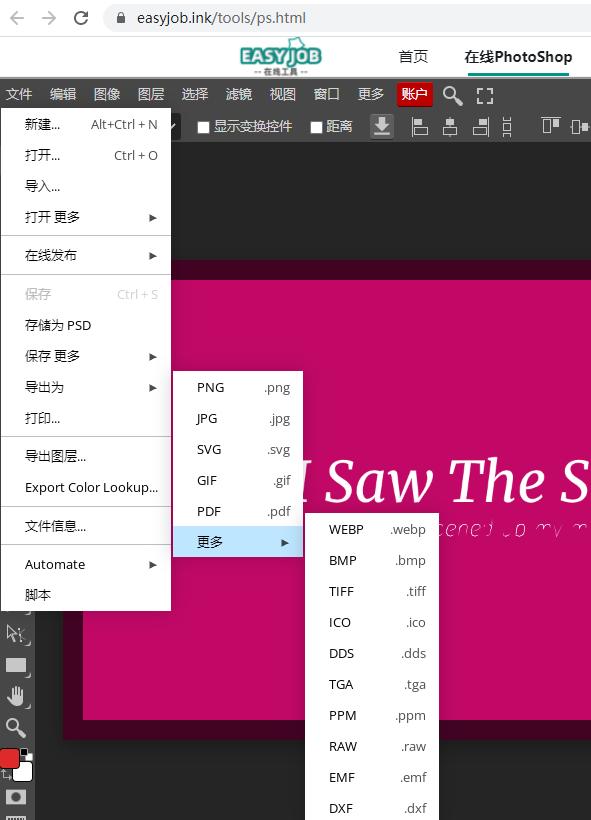Screen dimensions: 591x820
Task: Enable 显示变换控件 checkbox
Action: 203,127
